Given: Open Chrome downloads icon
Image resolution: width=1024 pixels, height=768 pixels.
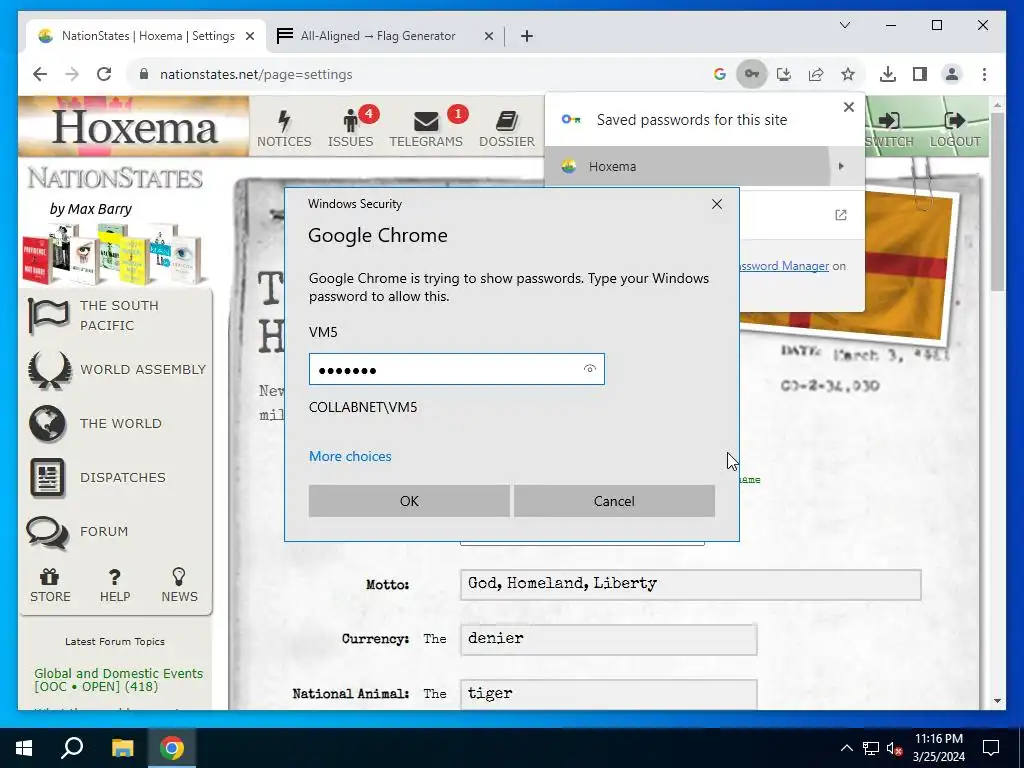Looking at the screenshot, I should point(888,74).
